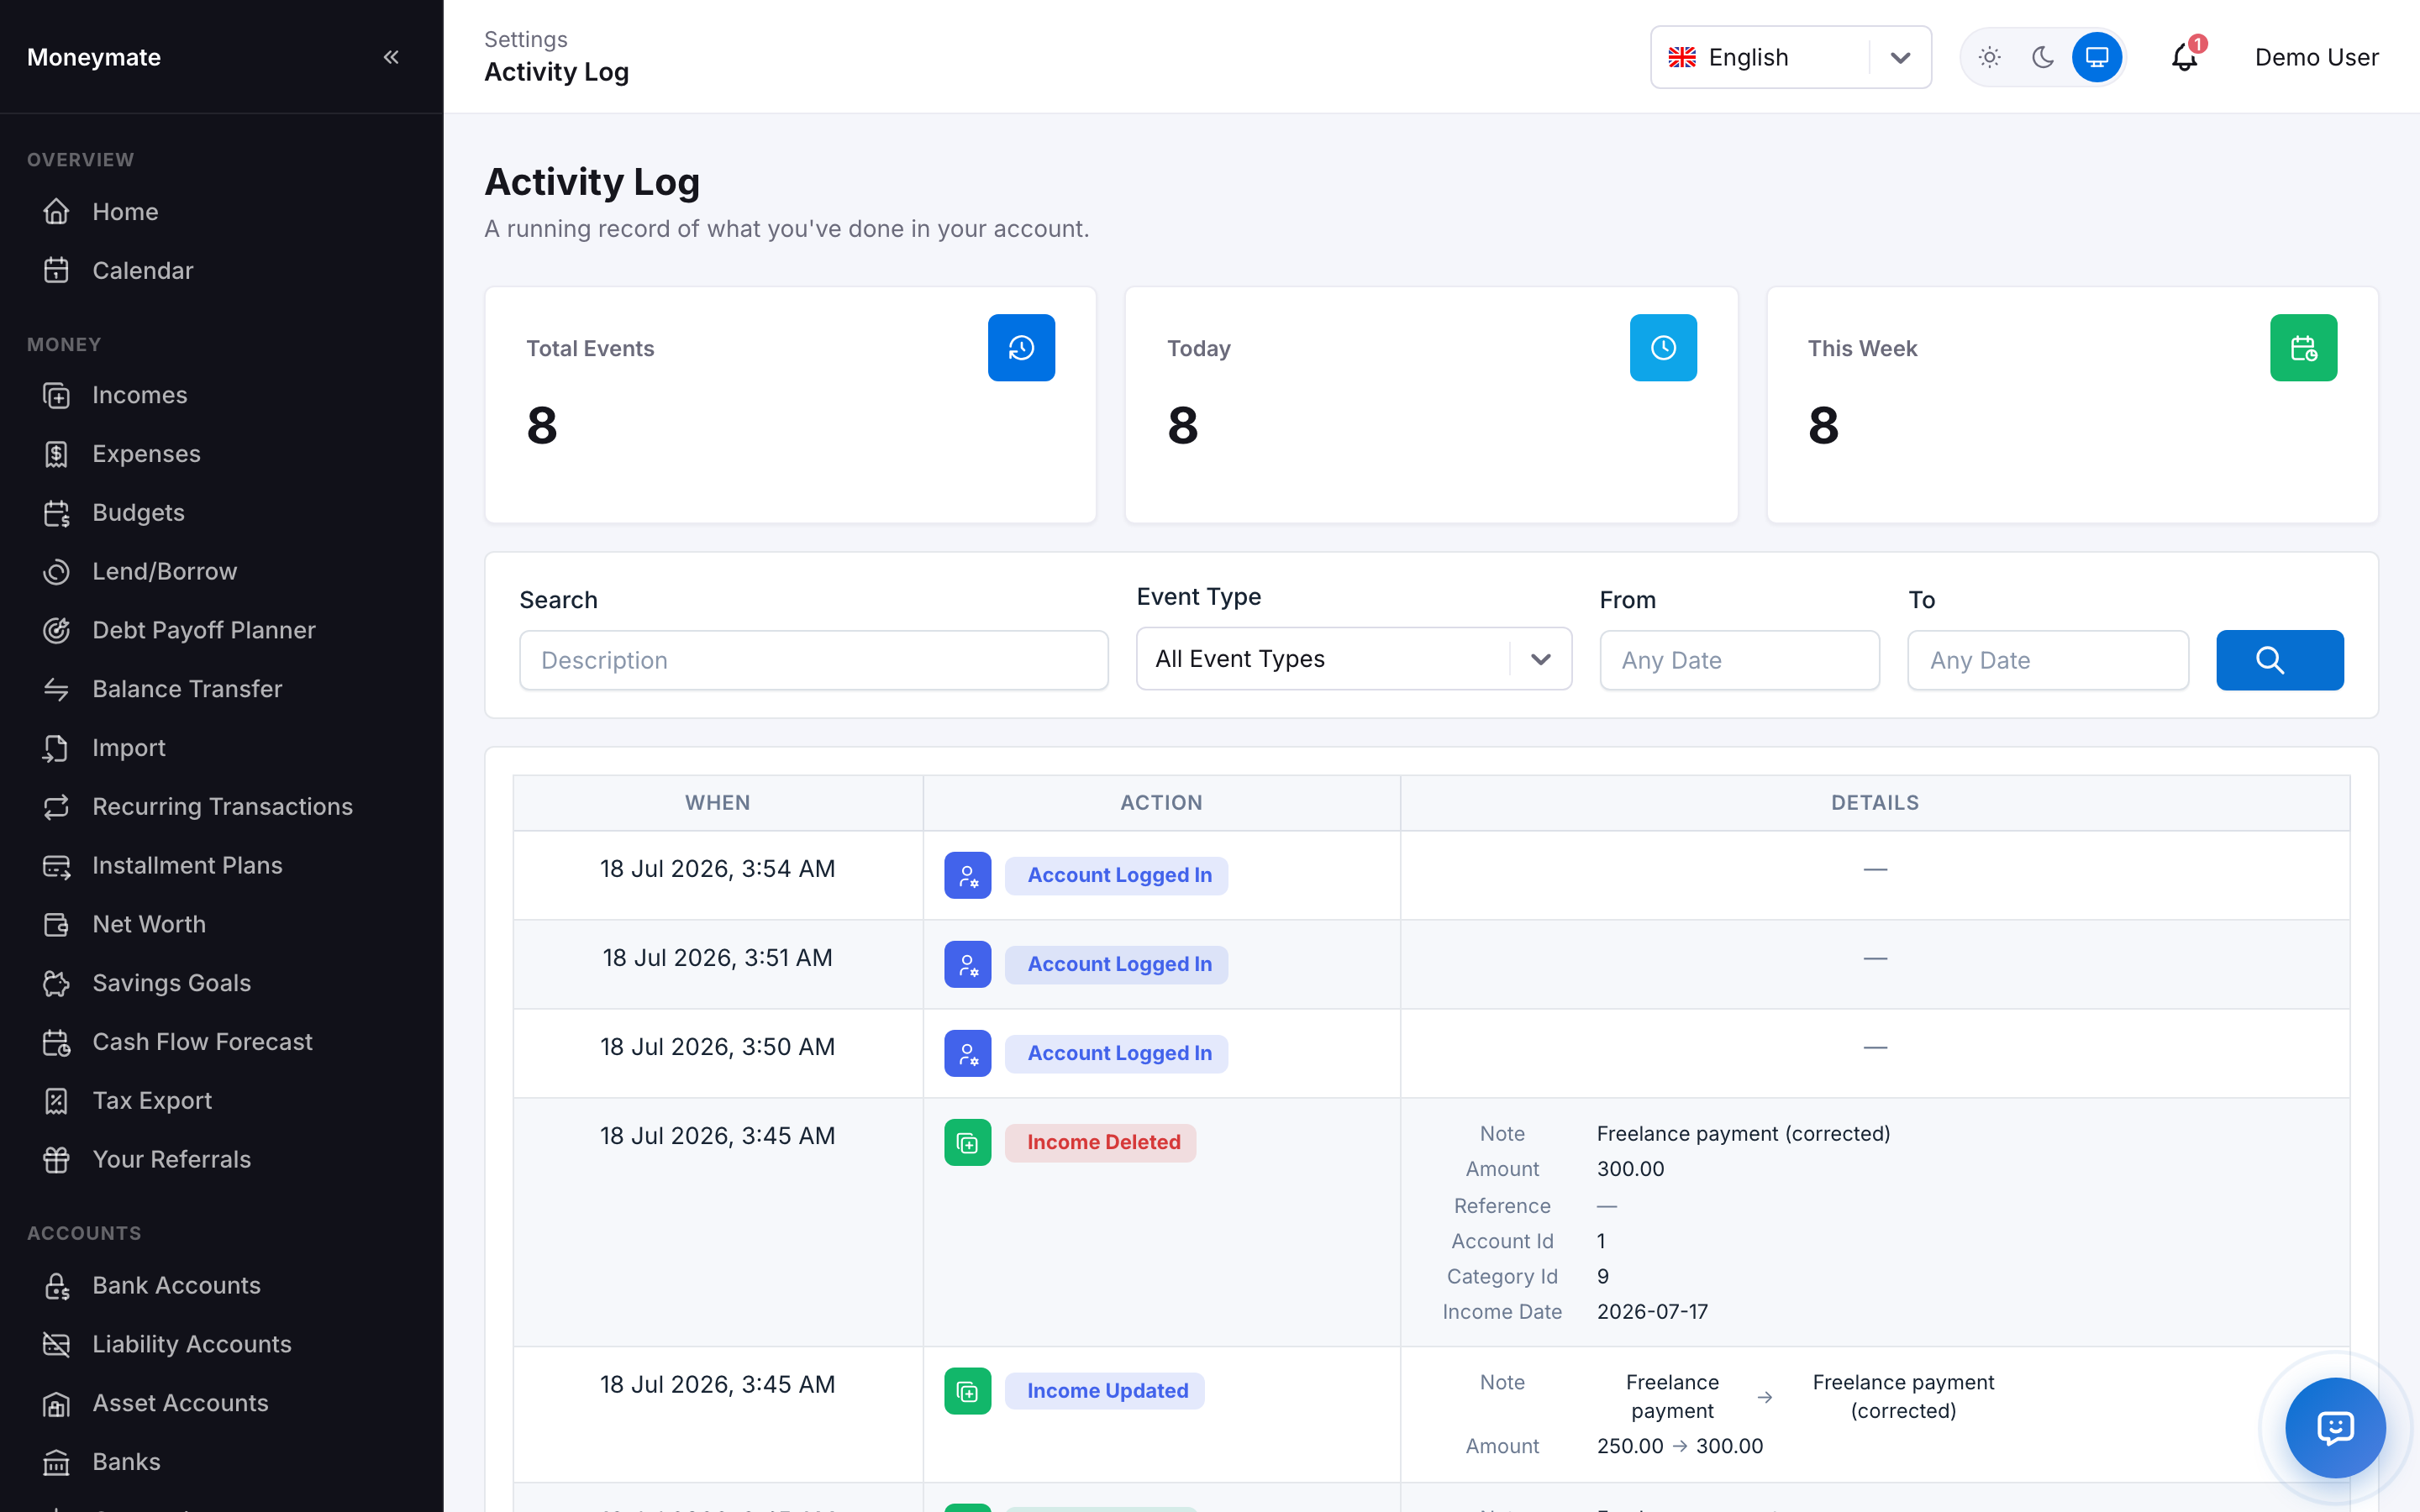The image size is (2420, 1512).
Task: Click the green icon beside Income Deleted
Action: pos(967,1142)
